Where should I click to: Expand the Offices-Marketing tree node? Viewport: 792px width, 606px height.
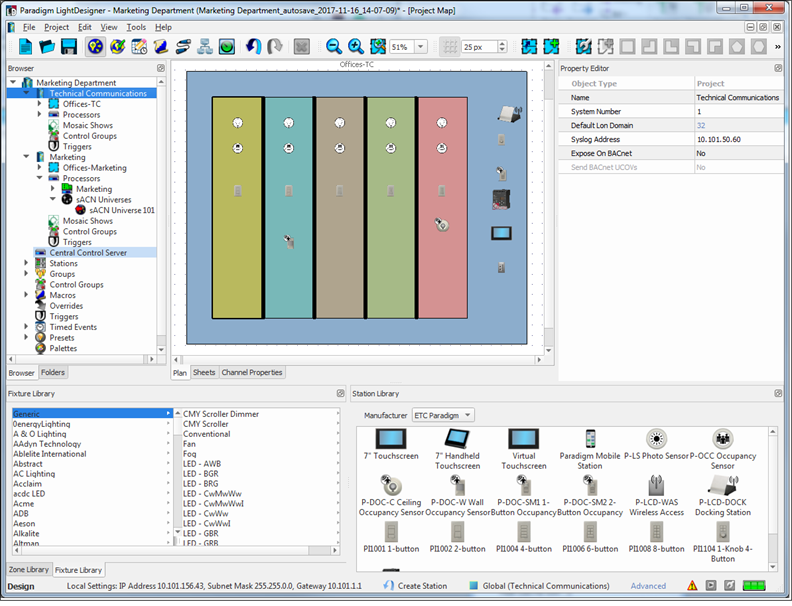click(x=39, y=167)
